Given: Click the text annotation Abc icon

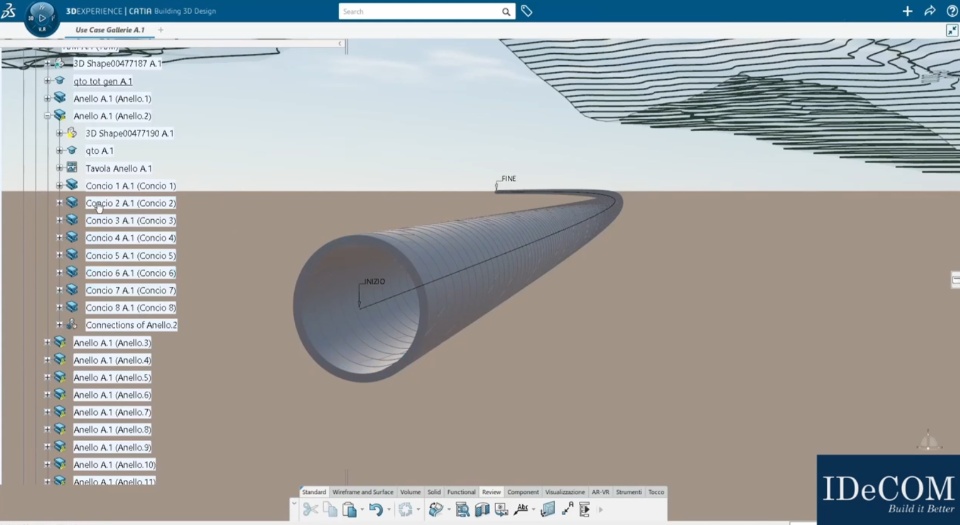Looking at the screenshot, I should coord(522,508).
